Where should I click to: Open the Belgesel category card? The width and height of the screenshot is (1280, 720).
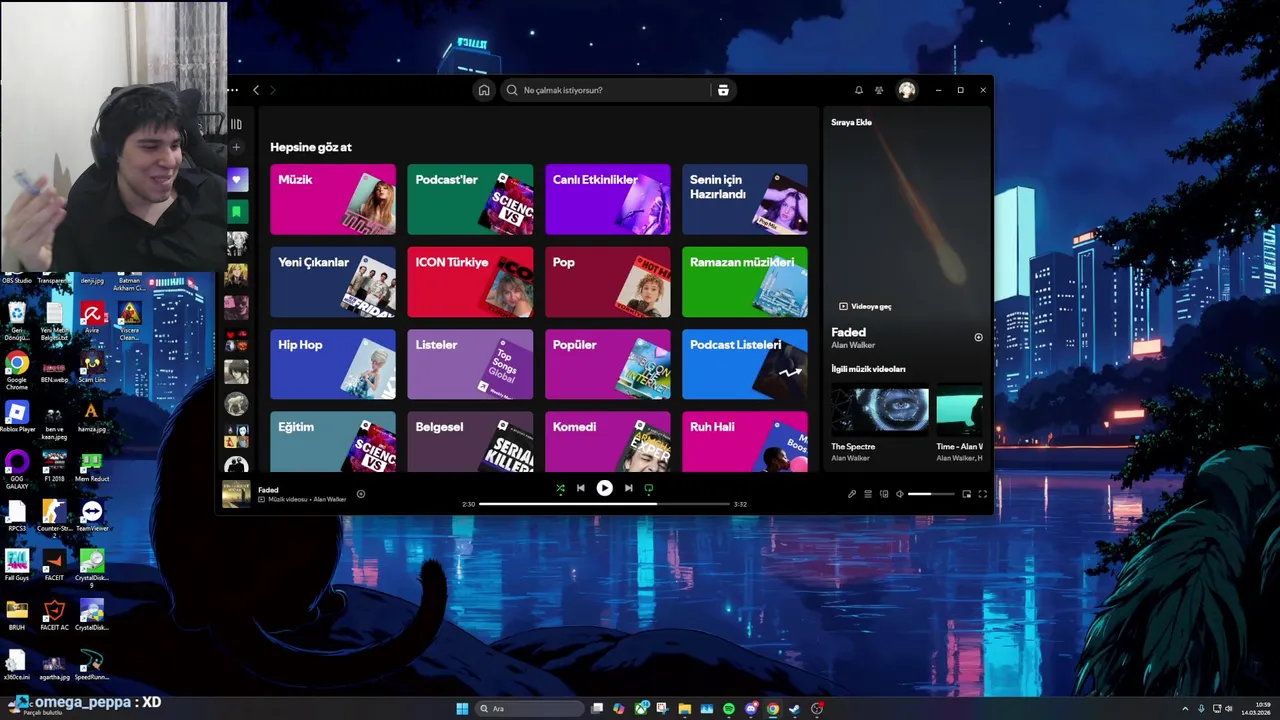(x=470, y=441)
